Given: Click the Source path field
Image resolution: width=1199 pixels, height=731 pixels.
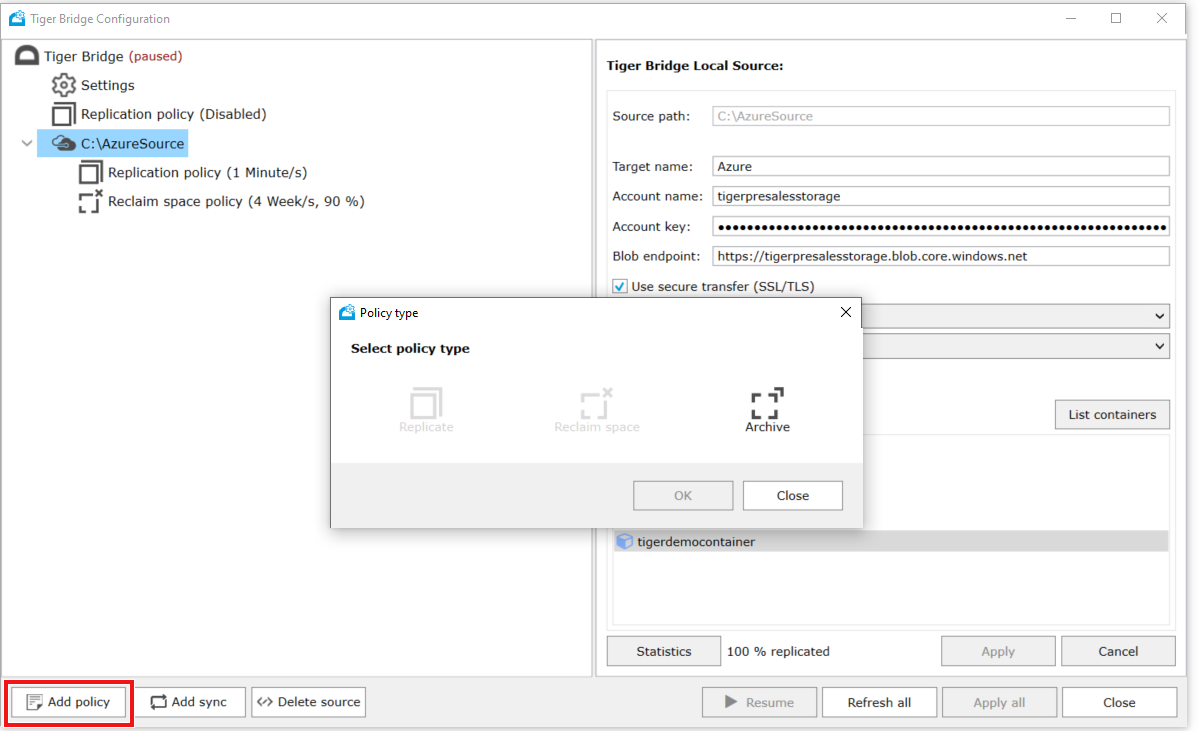Looking at the screenshot, I should (x=941, y=116).
